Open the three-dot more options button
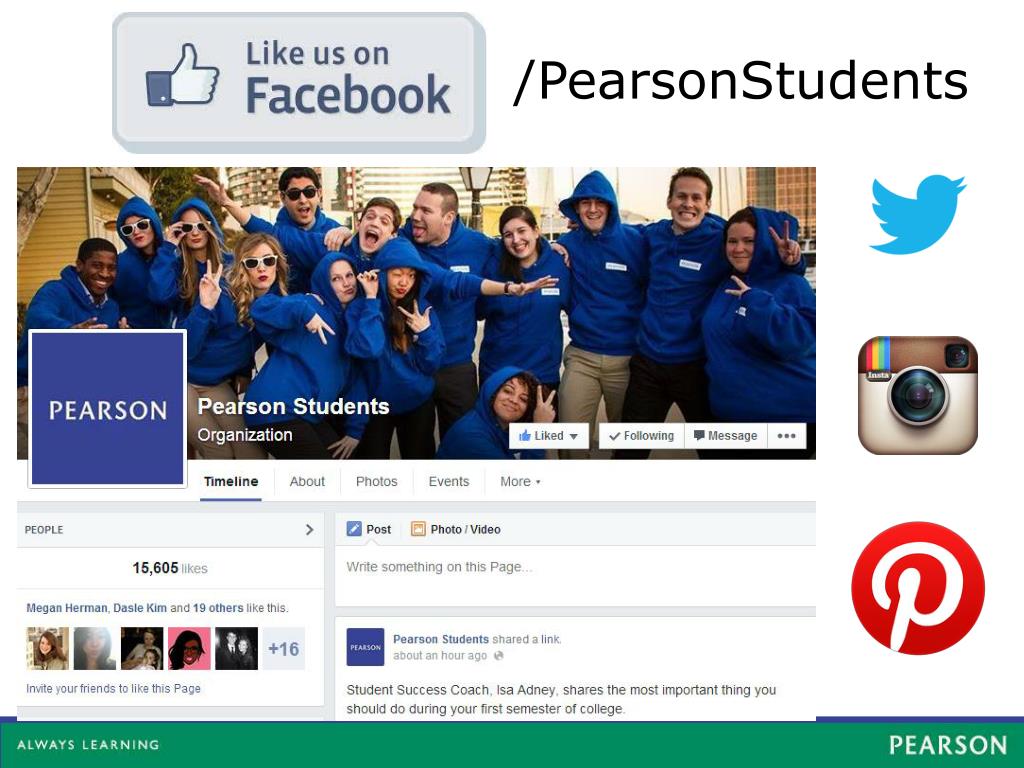Screen dimensions: 1024x768 786,436
